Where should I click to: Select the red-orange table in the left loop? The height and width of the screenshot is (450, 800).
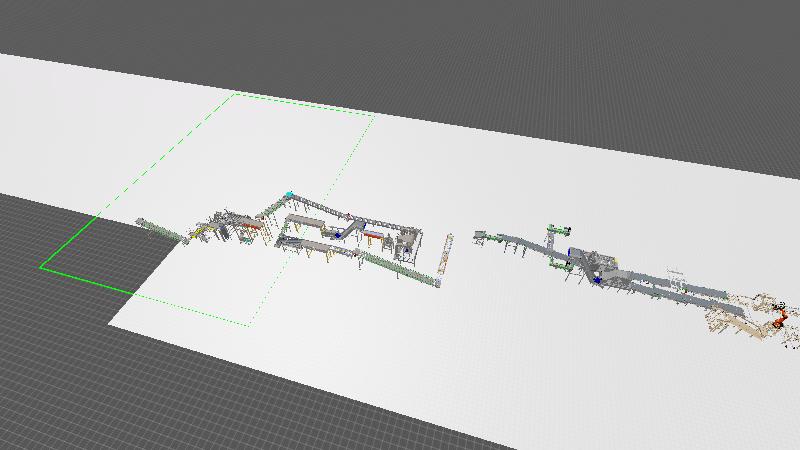(374, 236)
